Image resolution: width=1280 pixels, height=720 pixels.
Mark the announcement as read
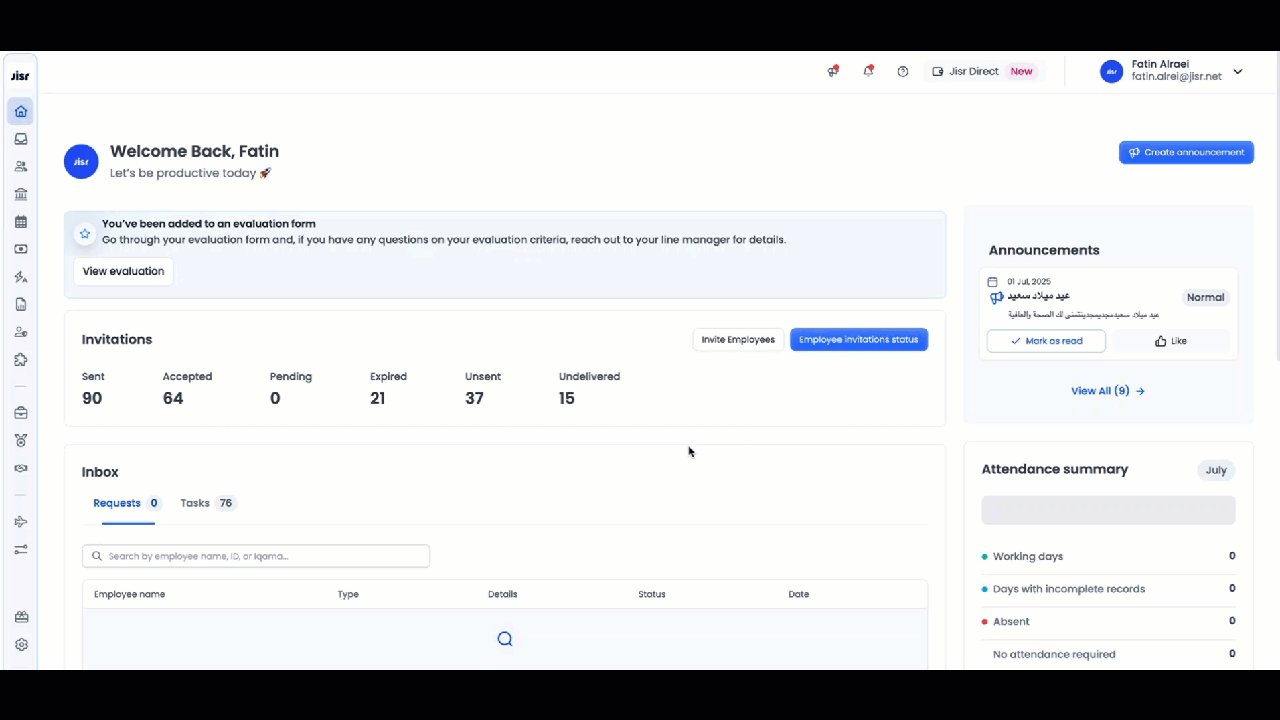[1046, 341]
